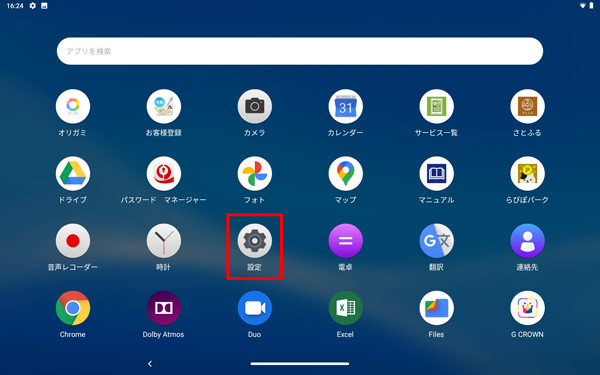Screen dimensions: 600x375
Task: Open the マップ maps app
Action: pos(346,174)
